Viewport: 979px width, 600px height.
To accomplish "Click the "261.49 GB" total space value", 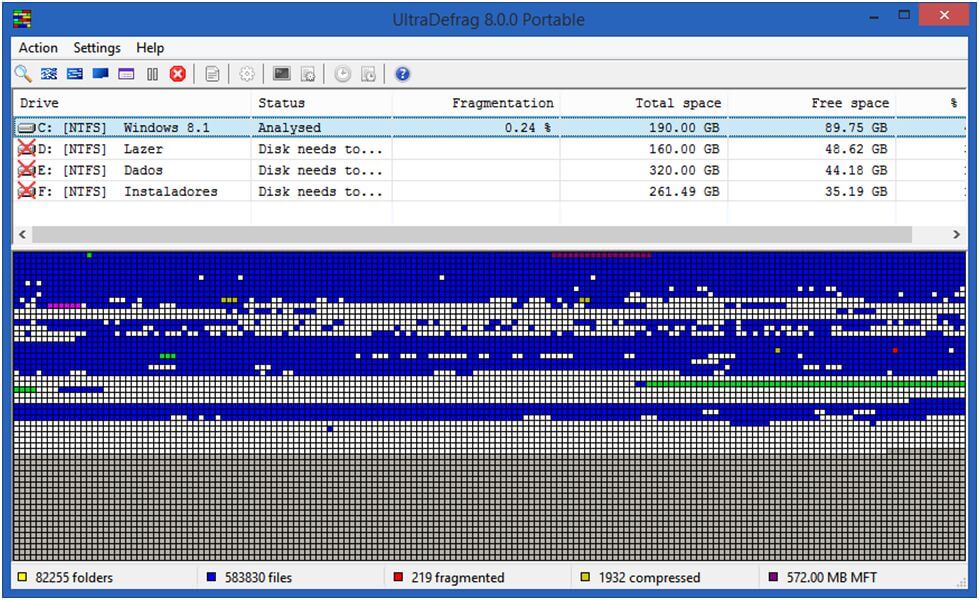I will pyautogui.click(x=684, y=192).
